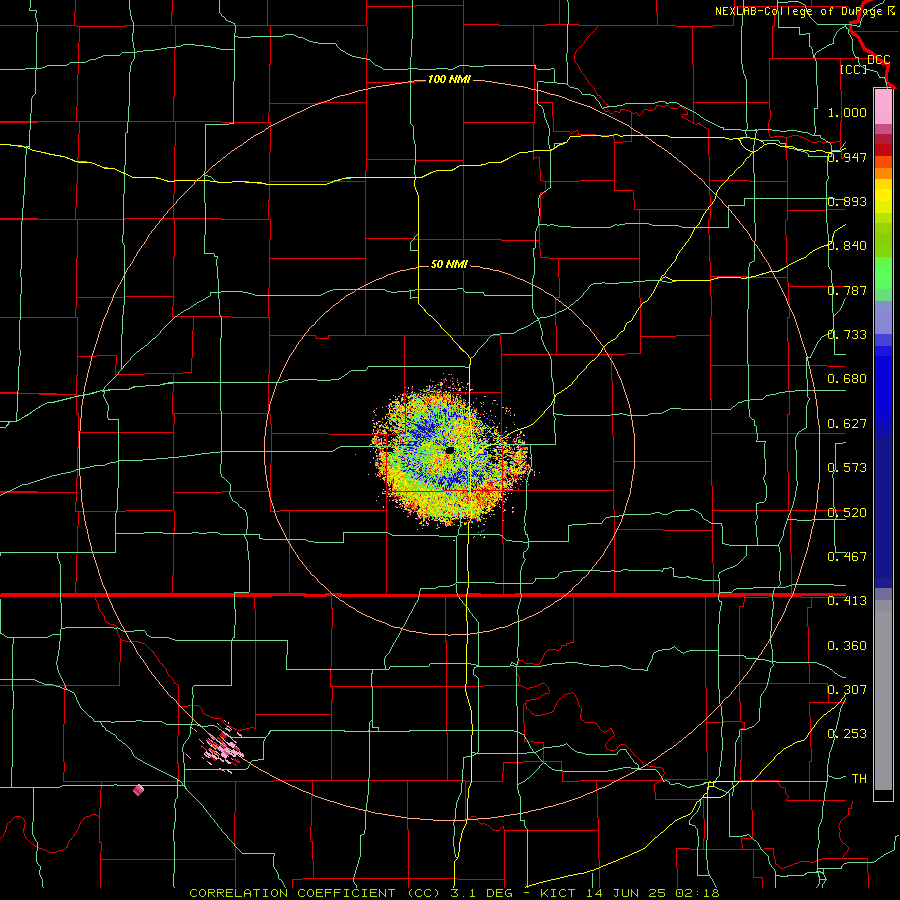This screenshot has width=900, height=900.
Task: Select the 0.840 scale value
Action: click(x=847, y=246)
